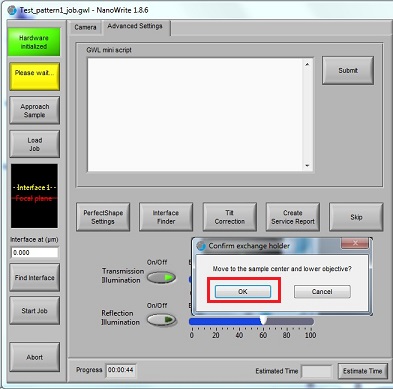Viewport: 393px width, 389px height.
Task: Click the Confirm exchange holder dialog icon
Action: pyautogui.click(x=201, y=246)
